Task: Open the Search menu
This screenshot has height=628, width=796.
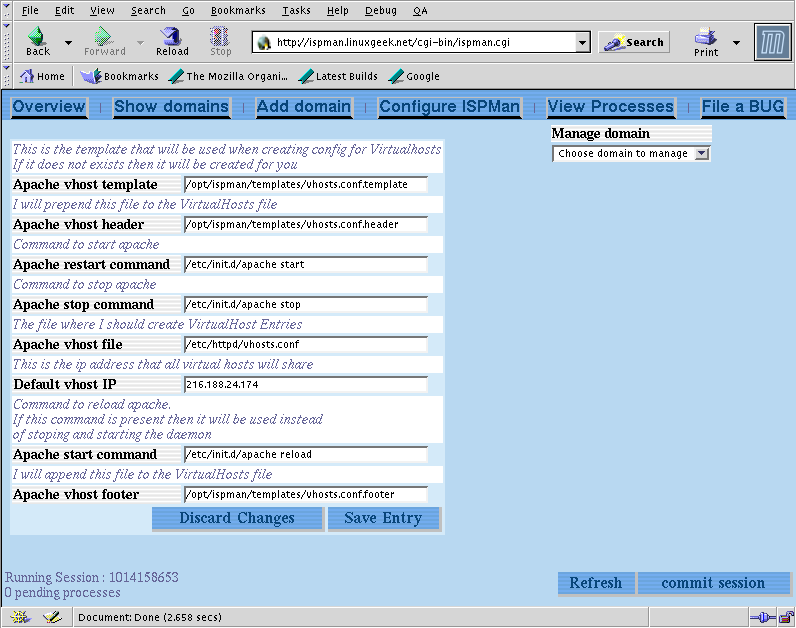Action: (x=148, y=10)
